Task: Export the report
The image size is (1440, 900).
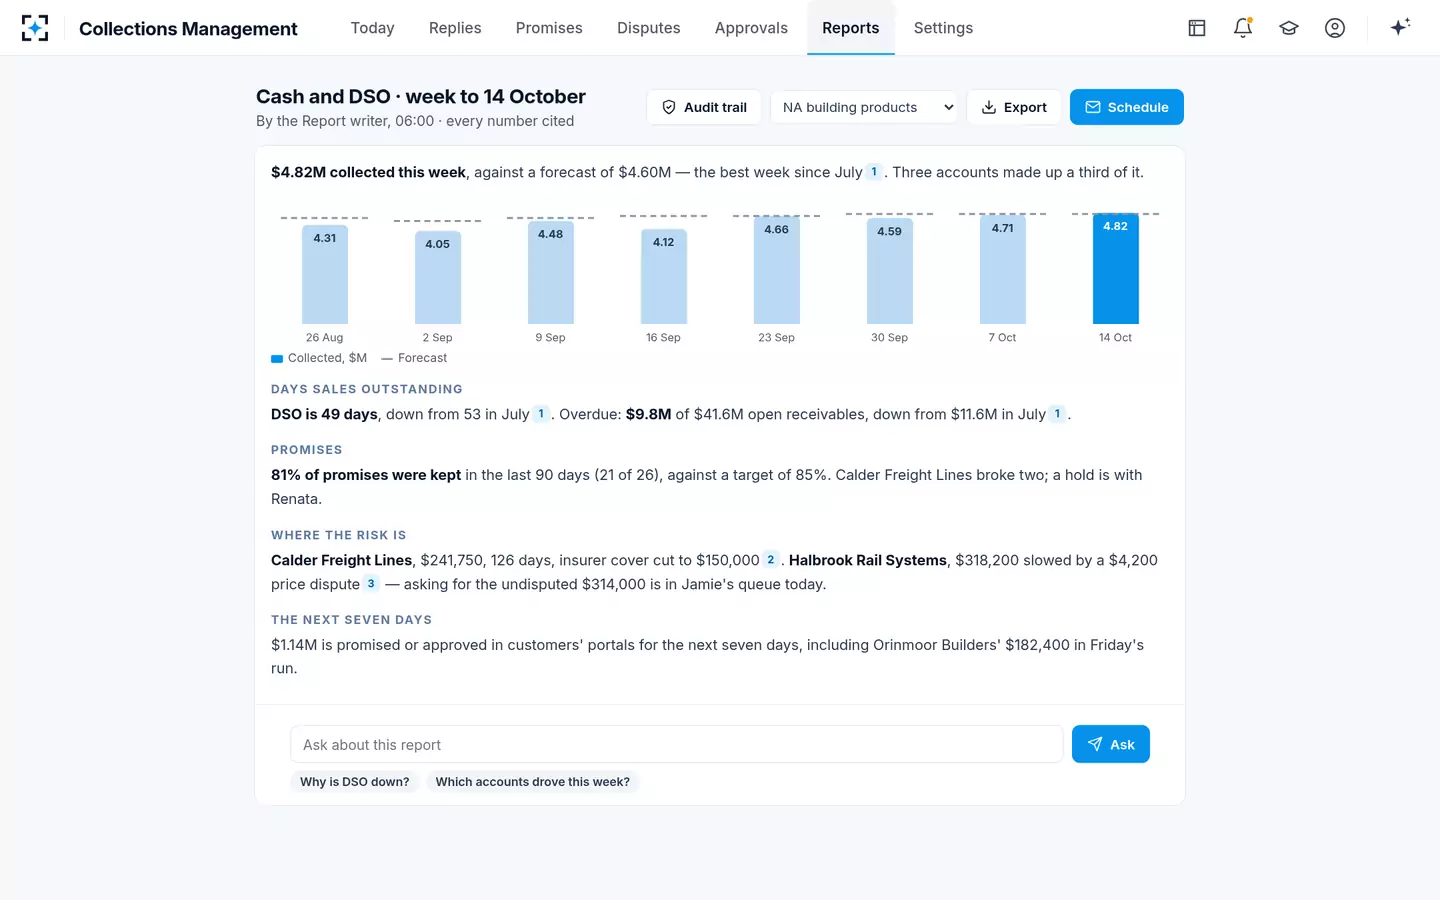Action: tap(1014, 107)
